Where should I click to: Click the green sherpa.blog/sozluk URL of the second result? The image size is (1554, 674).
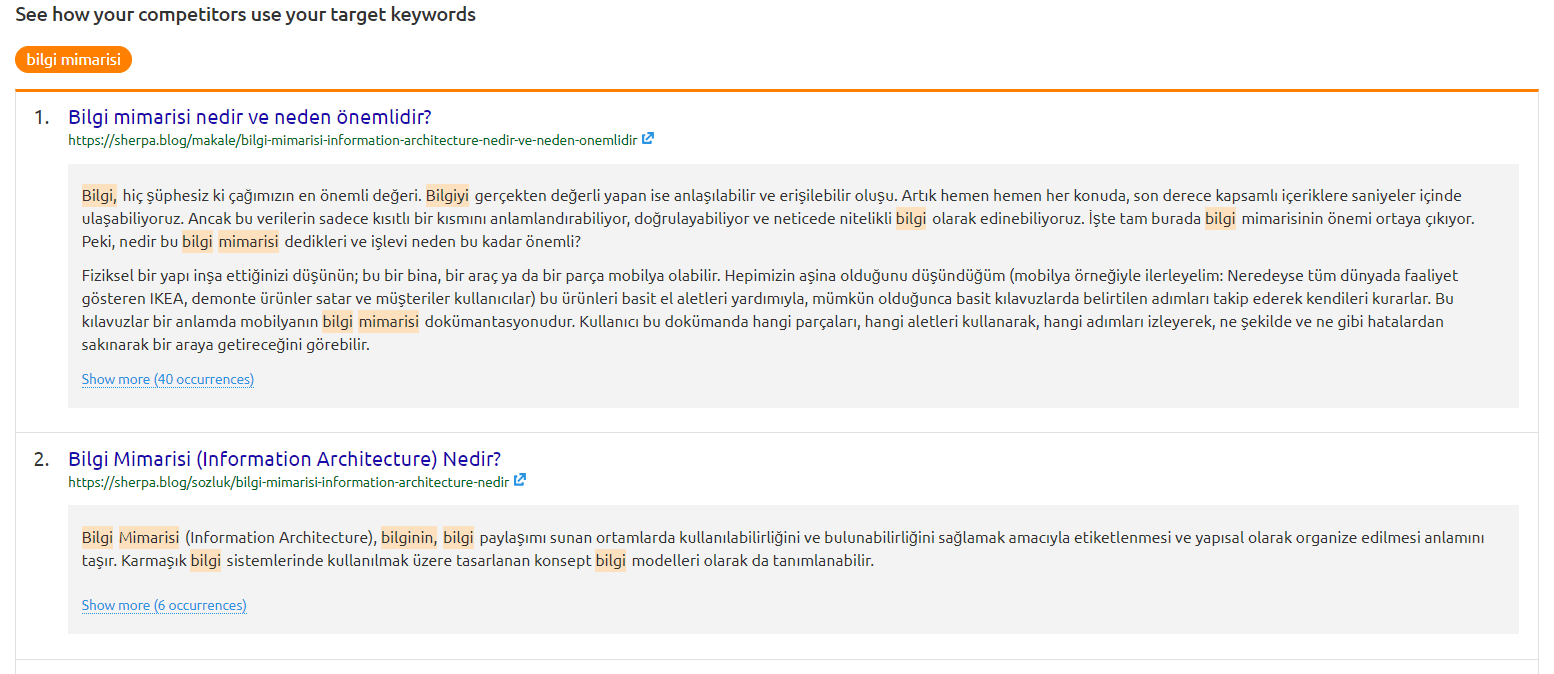pos(288,482)
